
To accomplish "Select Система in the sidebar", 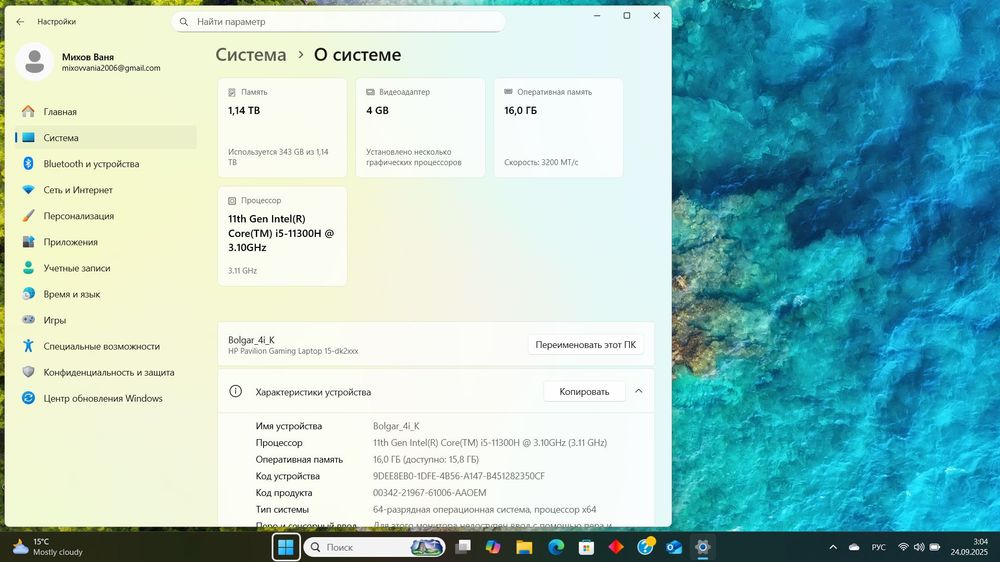I will (x=106, y=138).
